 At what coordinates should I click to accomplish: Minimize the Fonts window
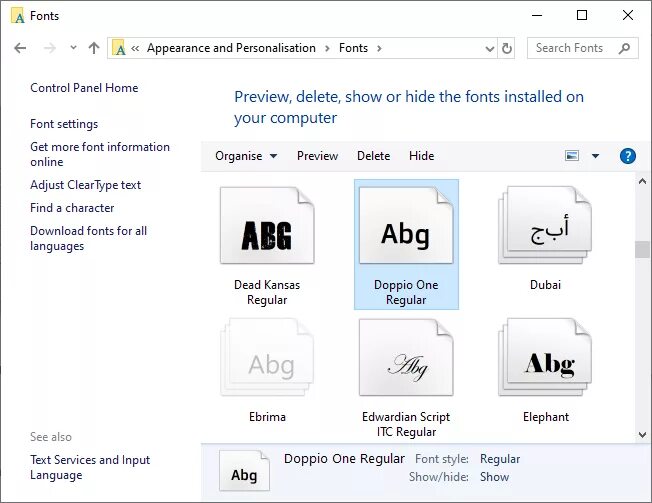point(537,15)
